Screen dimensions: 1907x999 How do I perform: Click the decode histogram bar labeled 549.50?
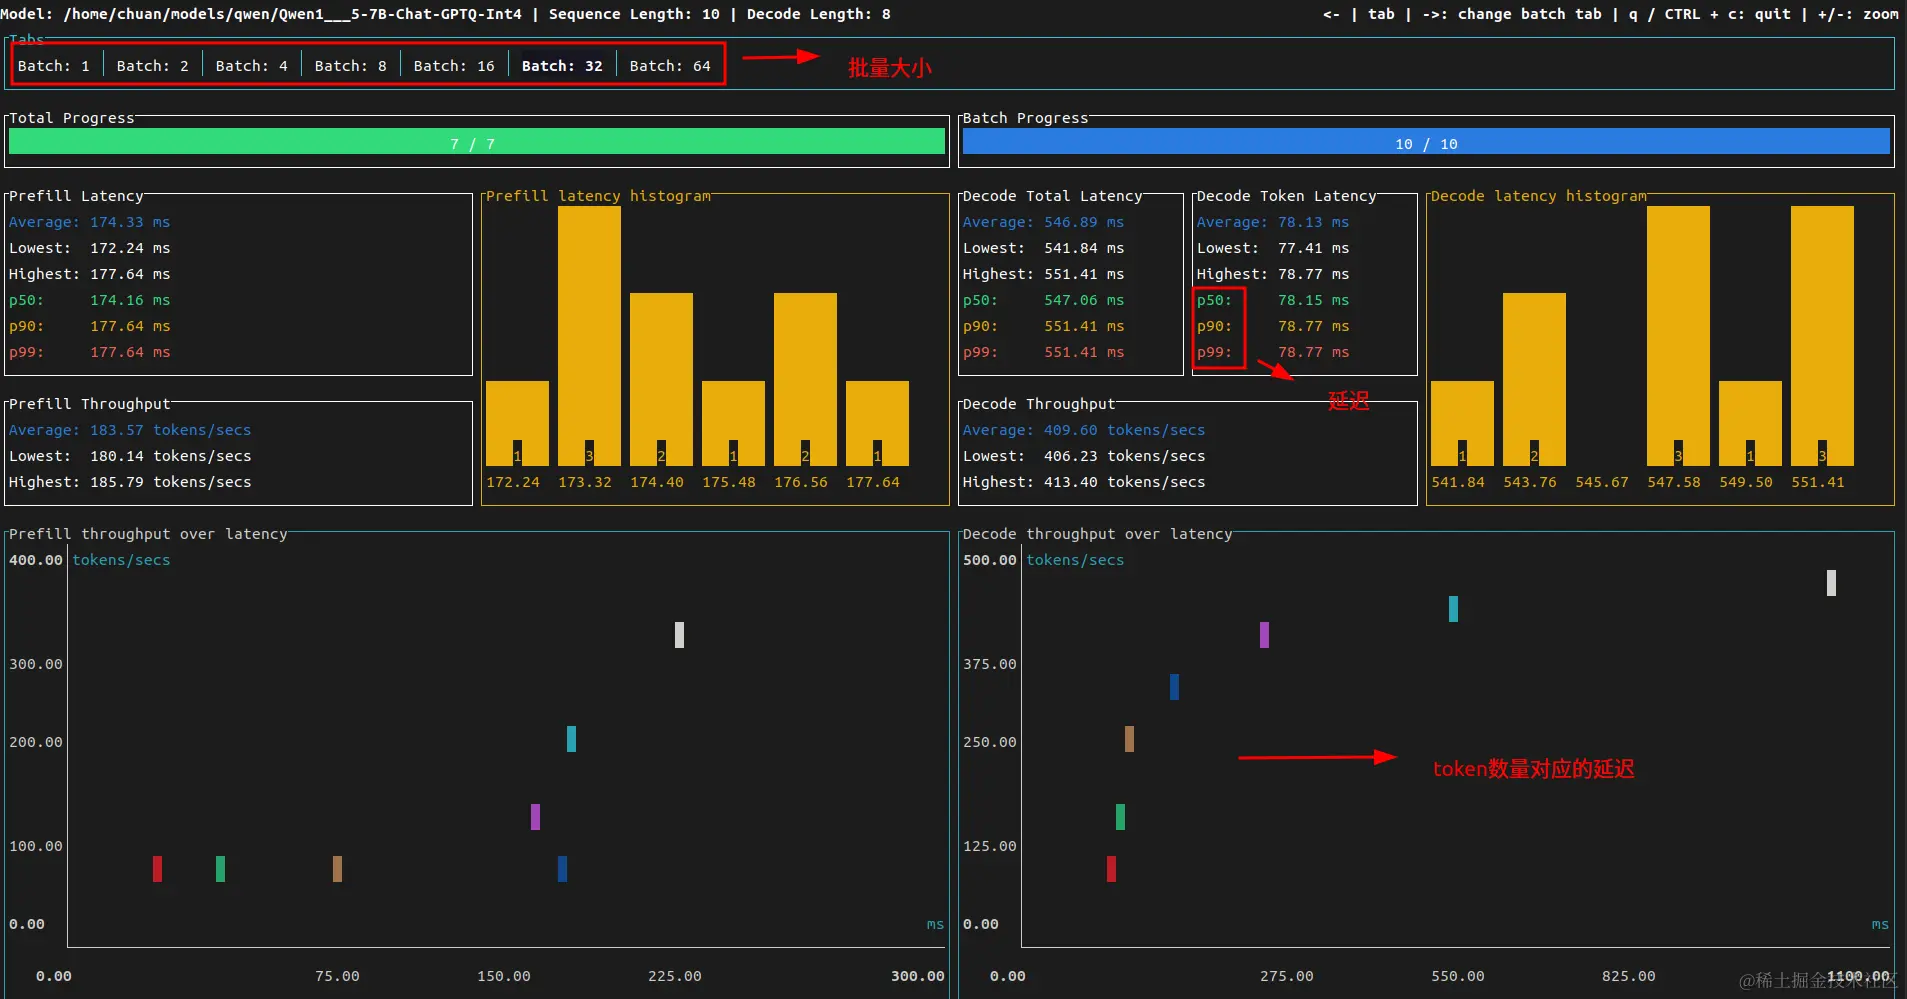coord(1750,423)
